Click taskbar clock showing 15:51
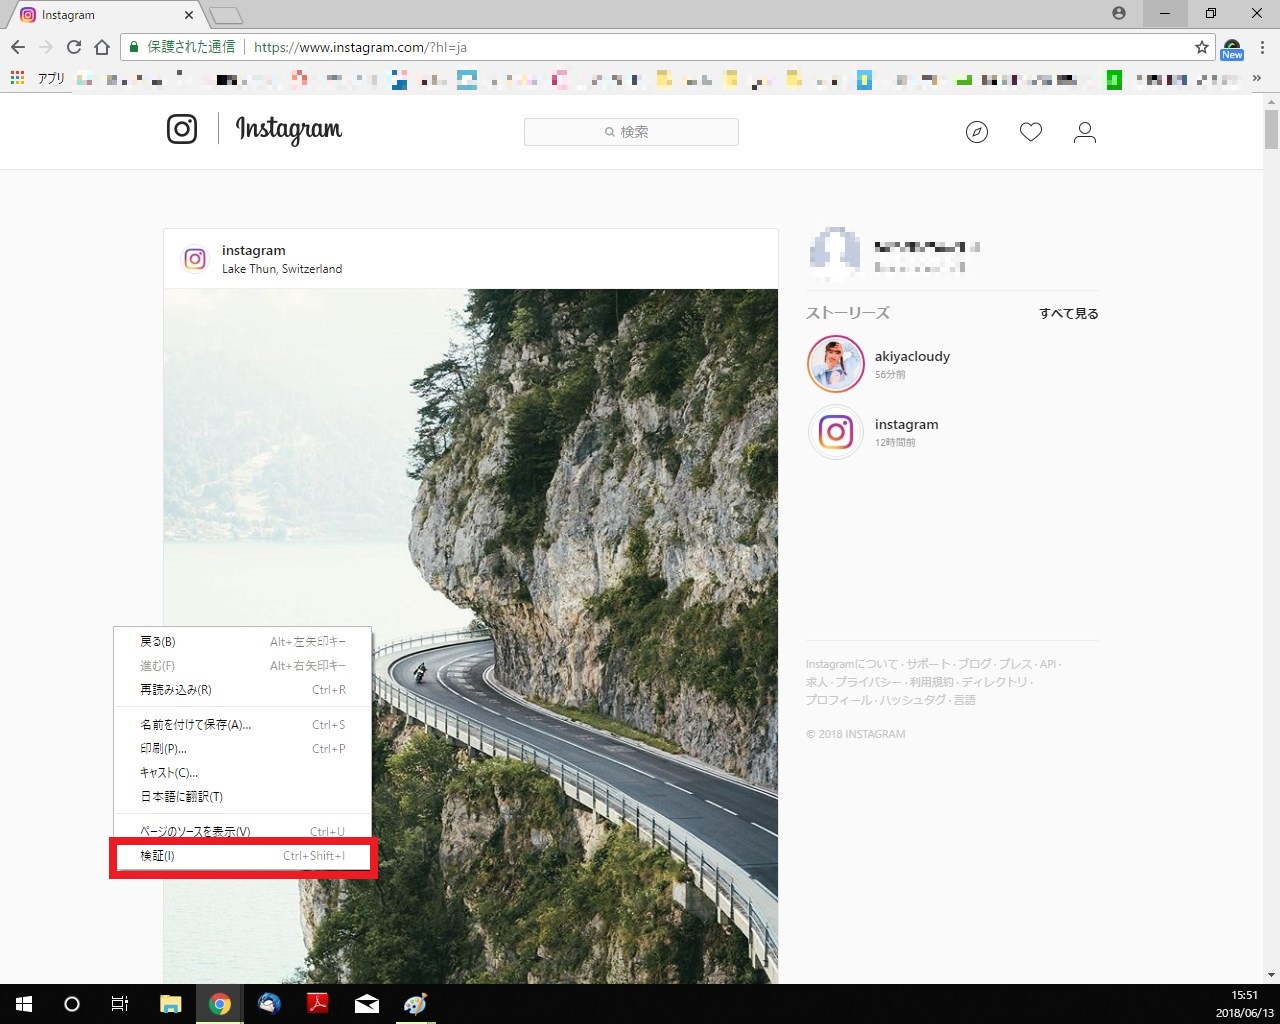 [x=1245, y=995]
